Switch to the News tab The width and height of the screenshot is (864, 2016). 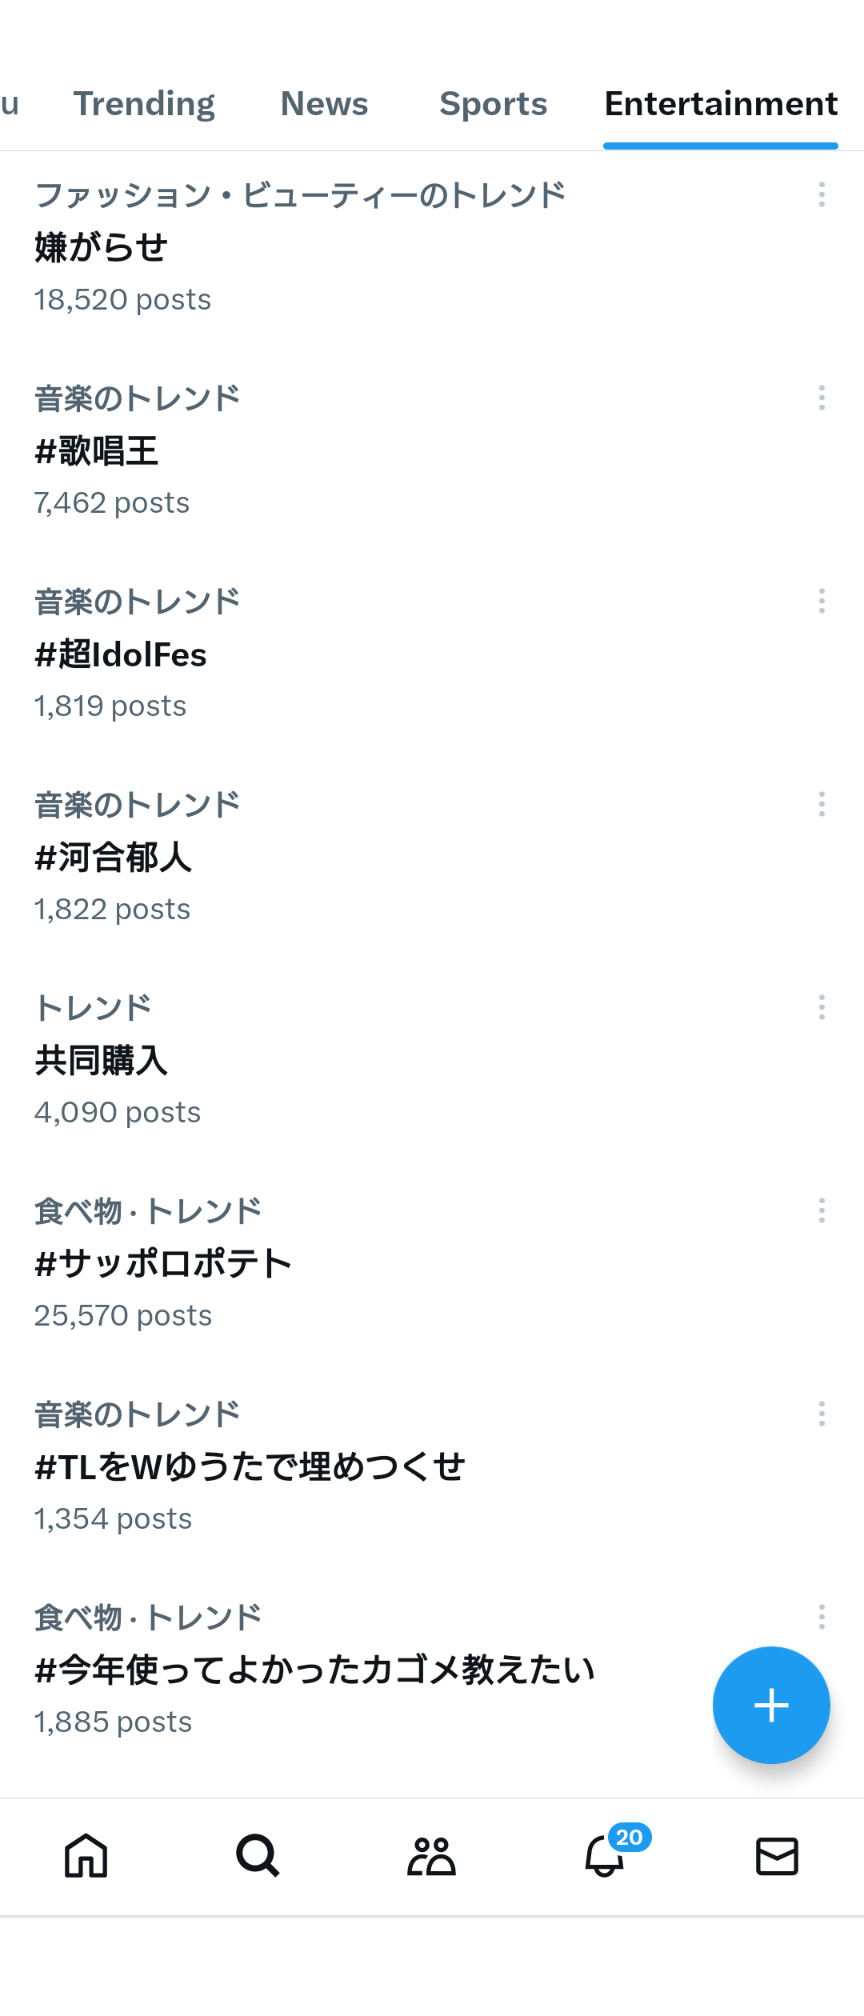[x=324, y=104]
